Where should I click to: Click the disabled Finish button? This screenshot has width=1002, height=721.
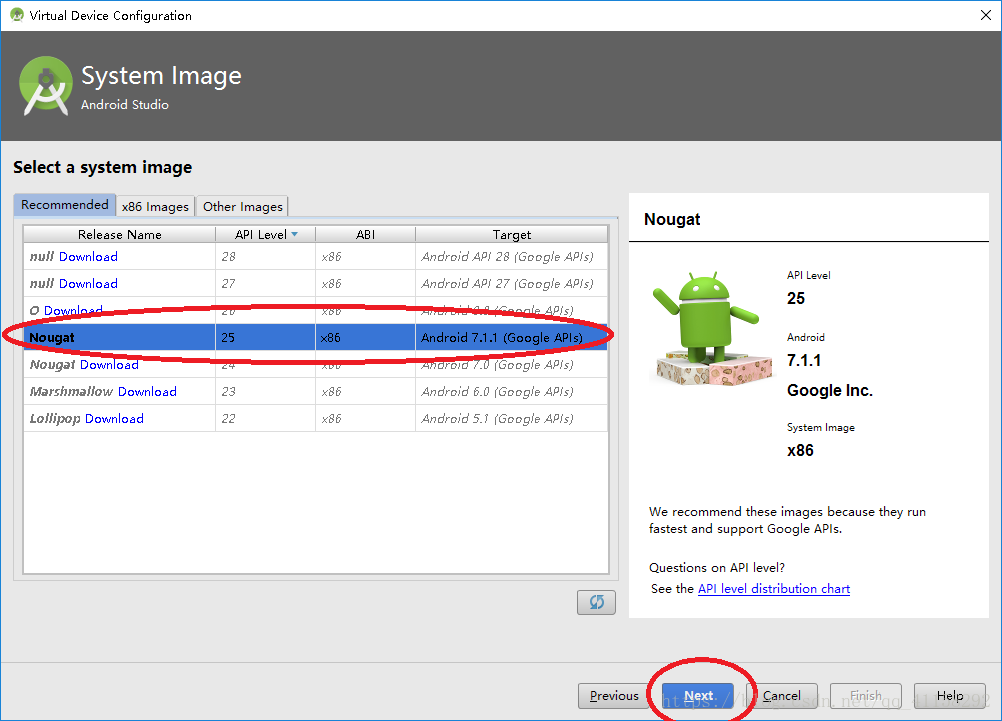click(x=866, y=695)
